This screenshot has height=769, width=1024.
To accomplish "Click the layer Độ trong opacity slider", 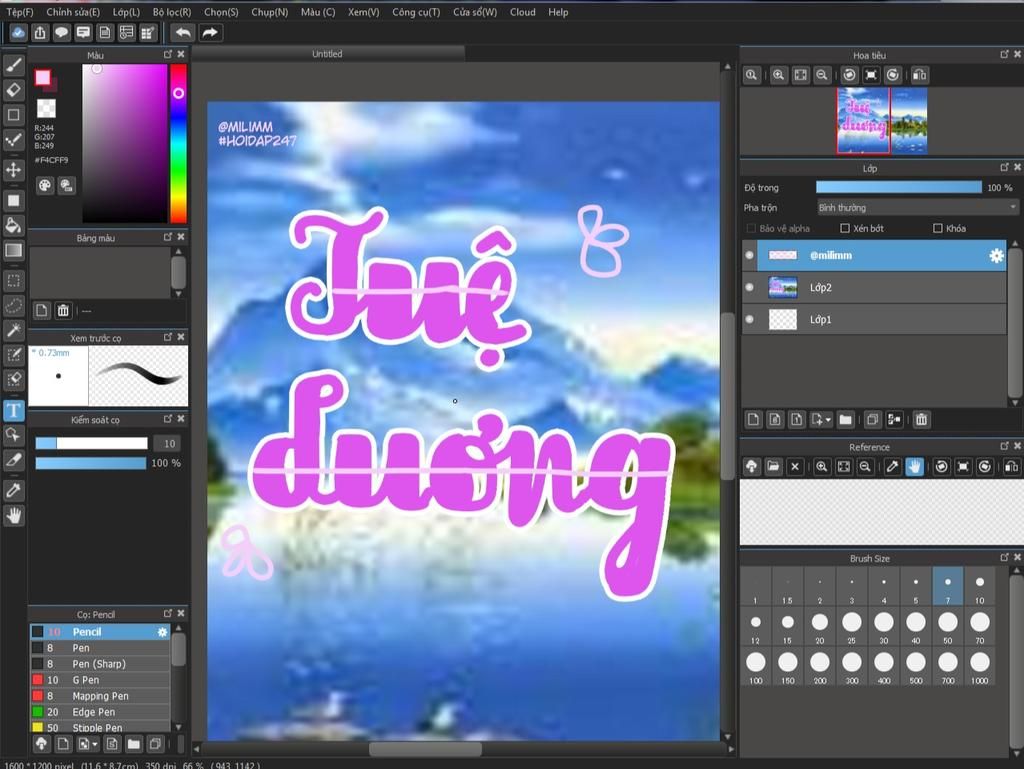I will click(x=899, y=187).
